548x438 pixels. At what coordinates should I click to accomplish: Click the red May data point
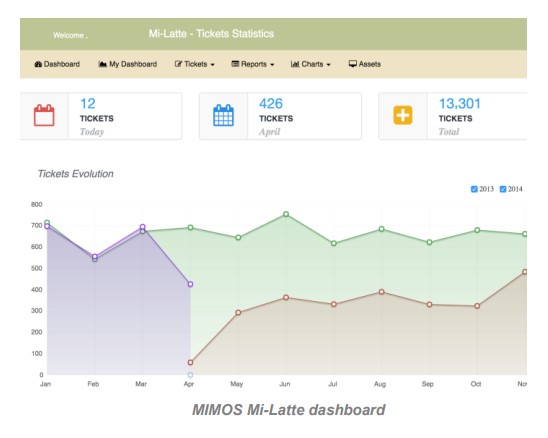coord(238,313)
